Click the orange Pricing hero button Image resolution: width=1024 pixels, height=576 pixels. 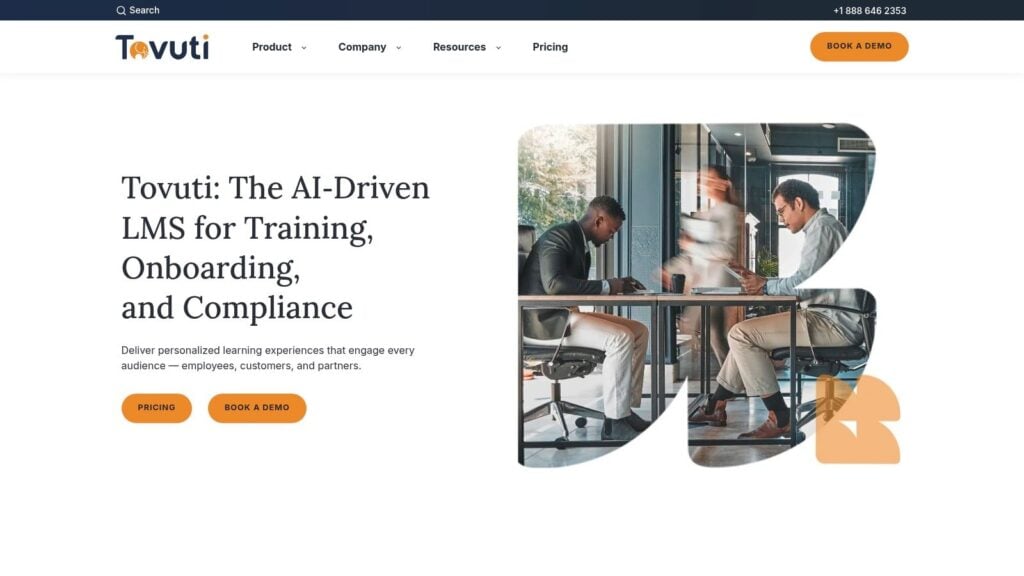click(157, 408)
